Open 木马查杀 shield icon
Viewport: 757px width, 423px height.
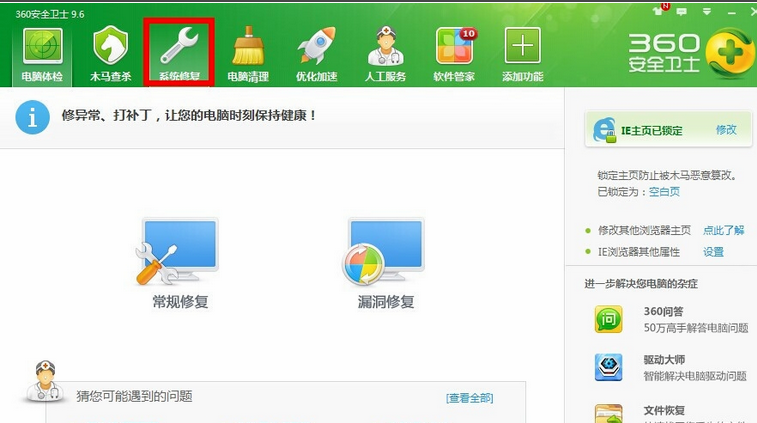point(111,45)
